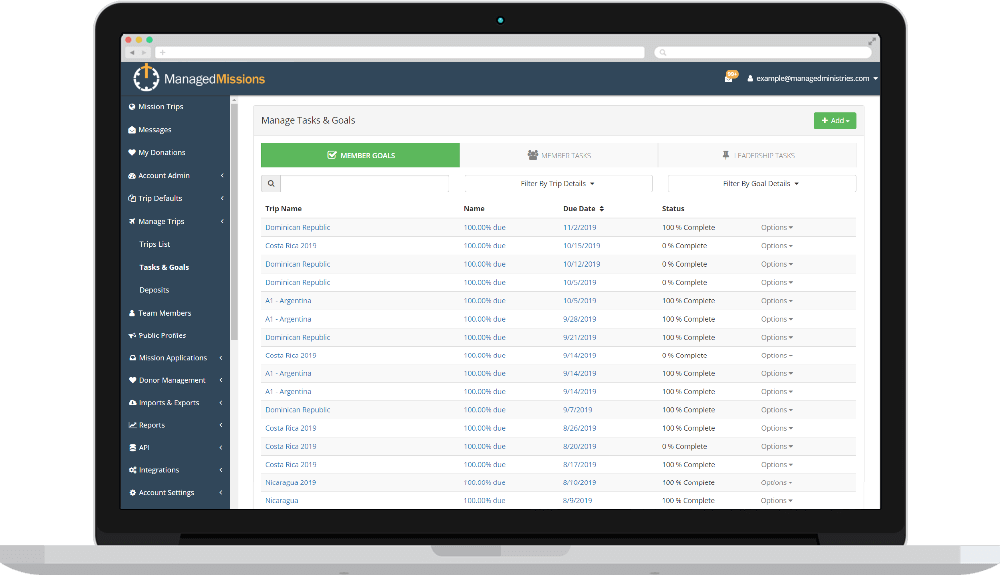The width and height of the screenshot is (1000, 575).
Task: Click the goal search input field
Action: 365,184
